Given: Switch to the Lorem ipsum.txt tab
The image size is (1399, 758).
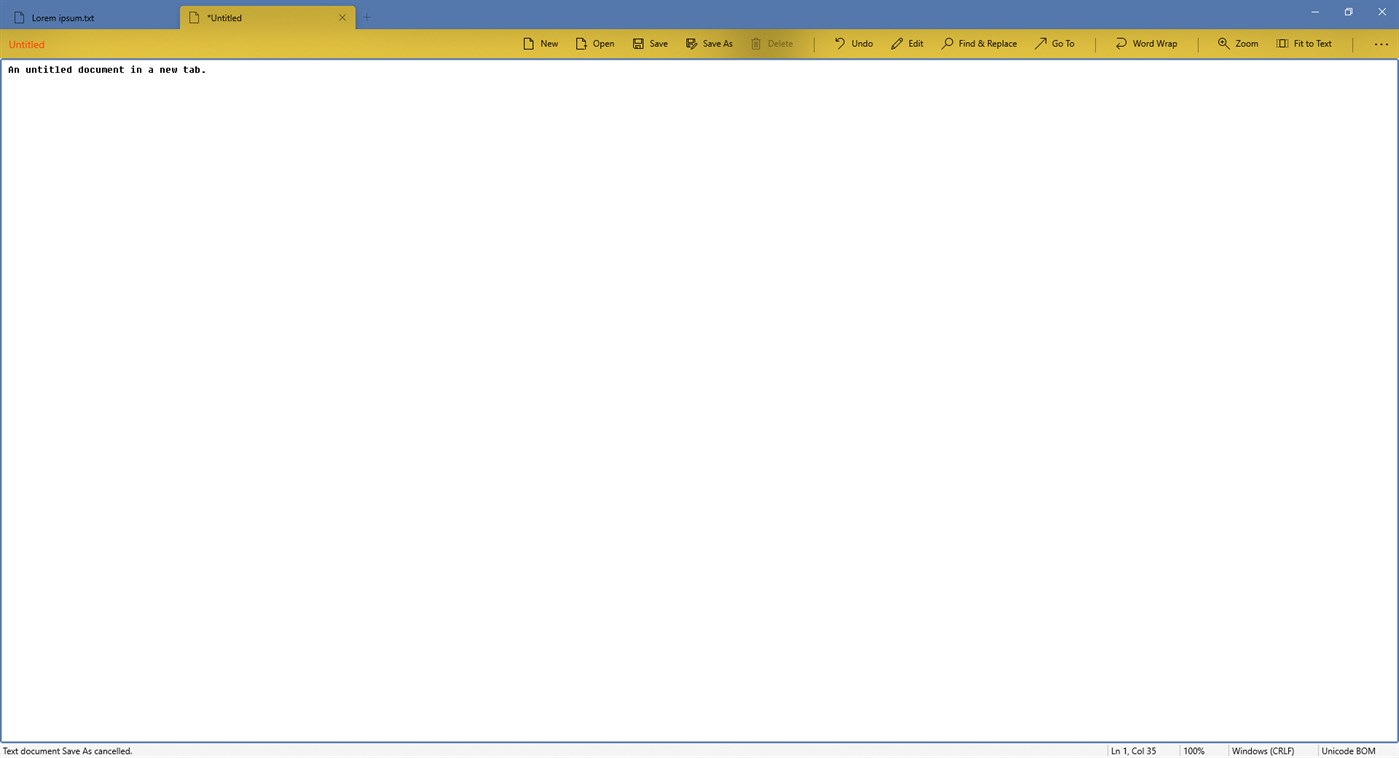Looking at the screenshot, I should 63,17.
